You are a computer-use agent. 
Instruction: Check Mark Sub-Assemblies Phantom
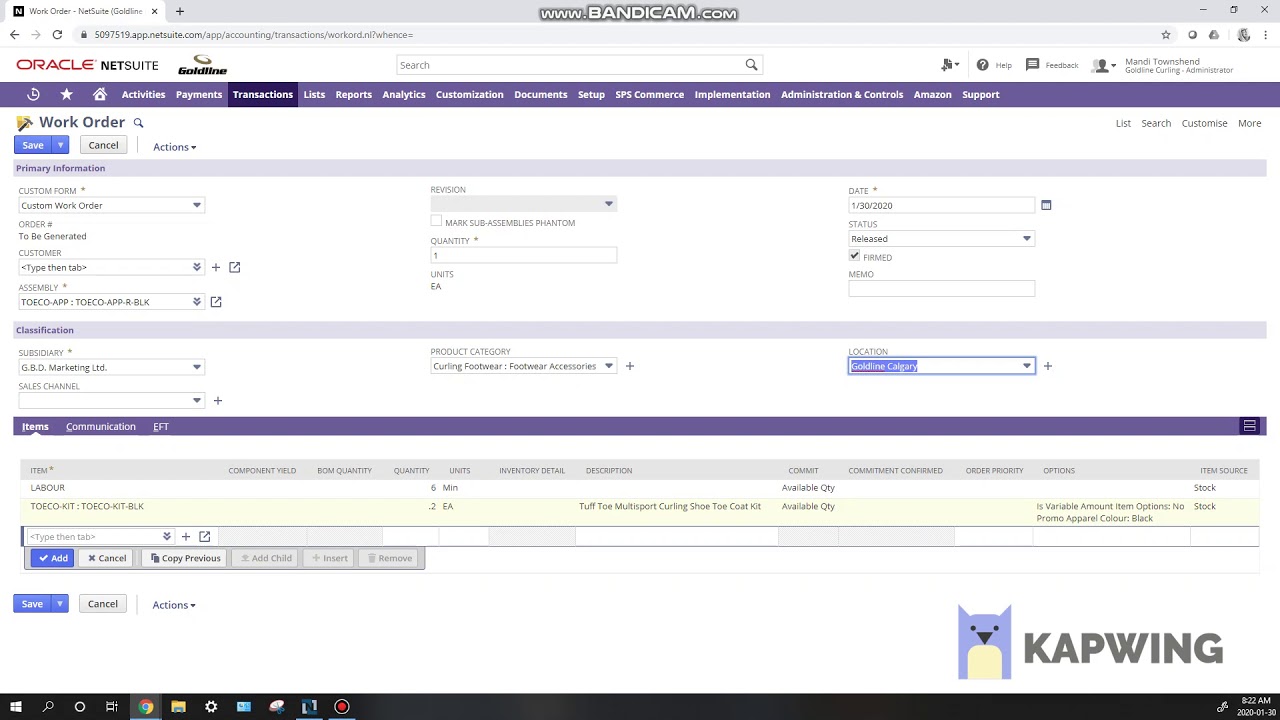coord(436,221)
